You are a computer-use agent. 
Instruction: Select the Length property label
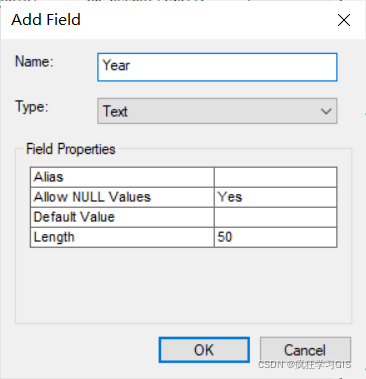tap(54, 237)
